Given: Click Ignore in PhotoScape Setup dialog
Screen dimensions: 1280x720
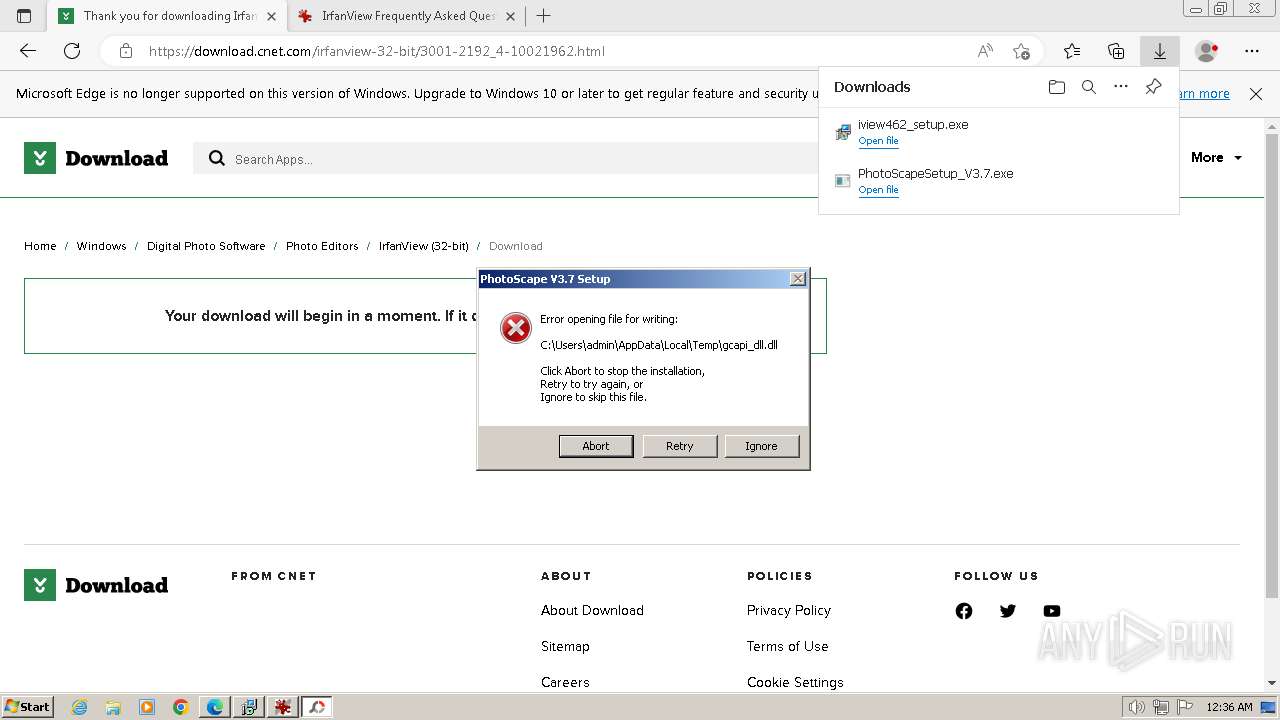Looking at the screenshot, I should click(x=761, y=446).
